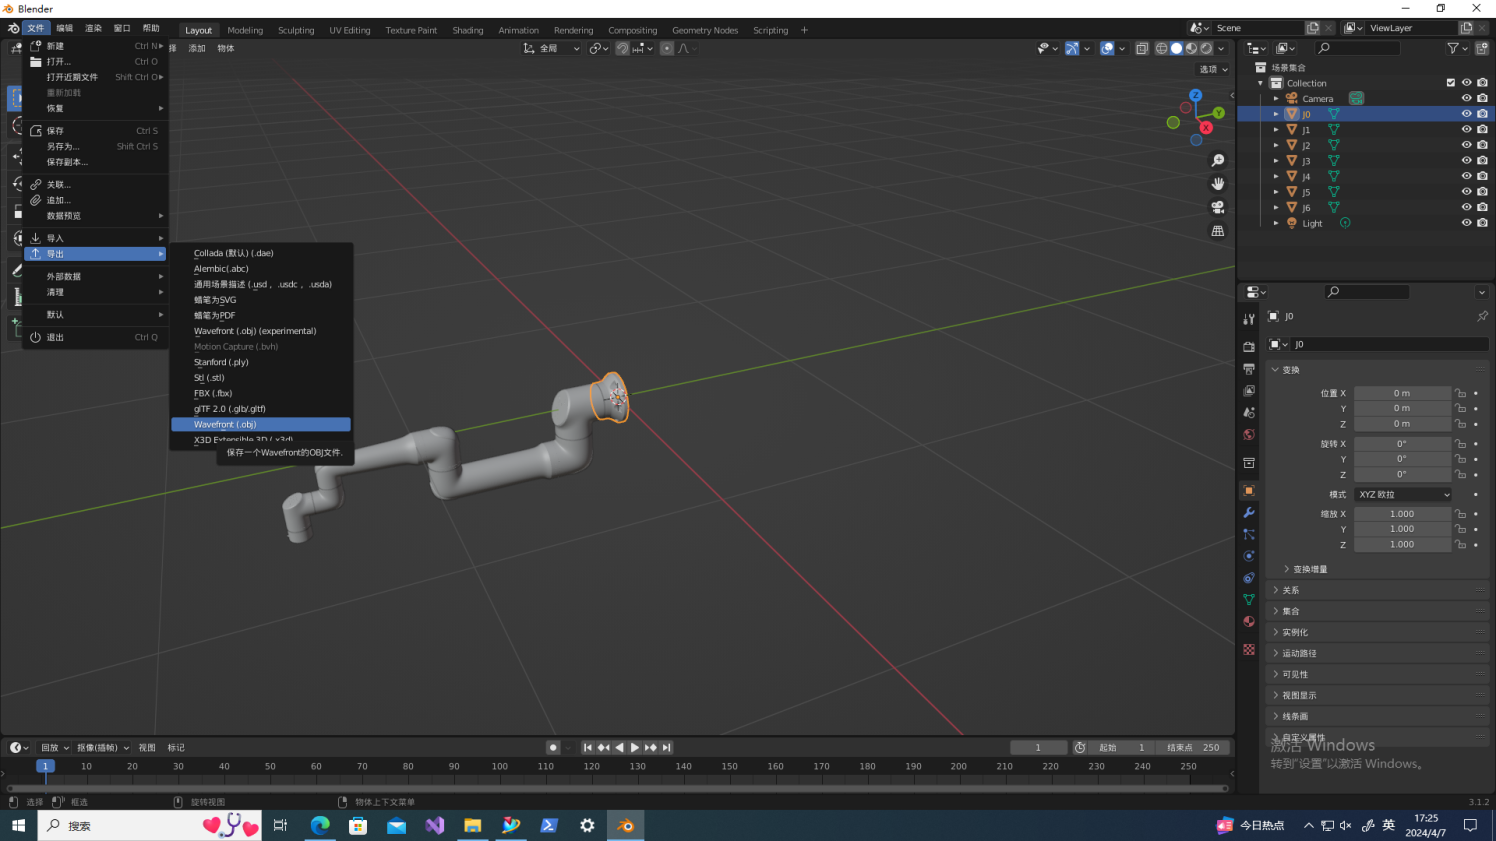Viewport: 1496px width, 841px height.
Task: Click current frame number field
Action: coord(1038,747)
